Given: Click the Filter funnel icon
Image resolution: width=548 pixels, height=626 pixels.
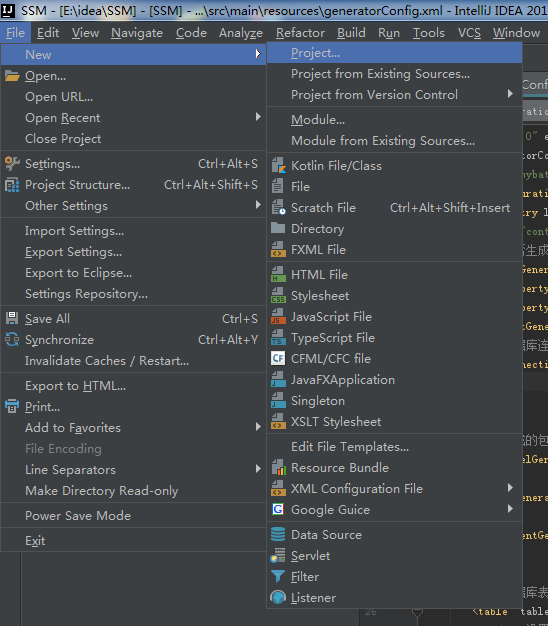Looking at the screenshot, I should (x=278, y=576).
